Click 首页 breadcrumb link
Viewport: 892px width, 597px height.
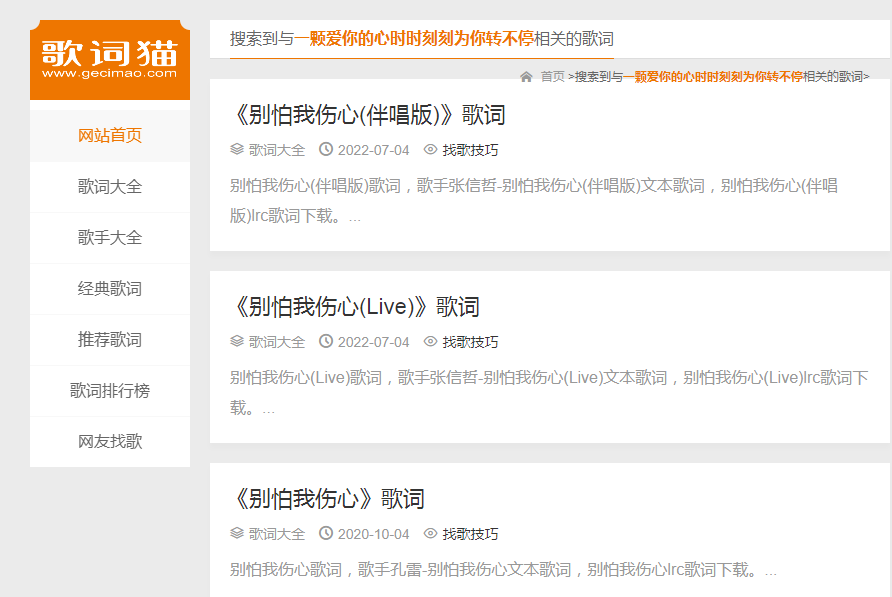[x=552, y=77]
